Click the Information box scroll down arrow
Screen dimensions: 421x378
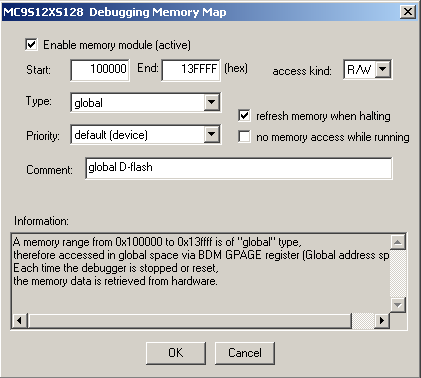(x=398, y=304)
